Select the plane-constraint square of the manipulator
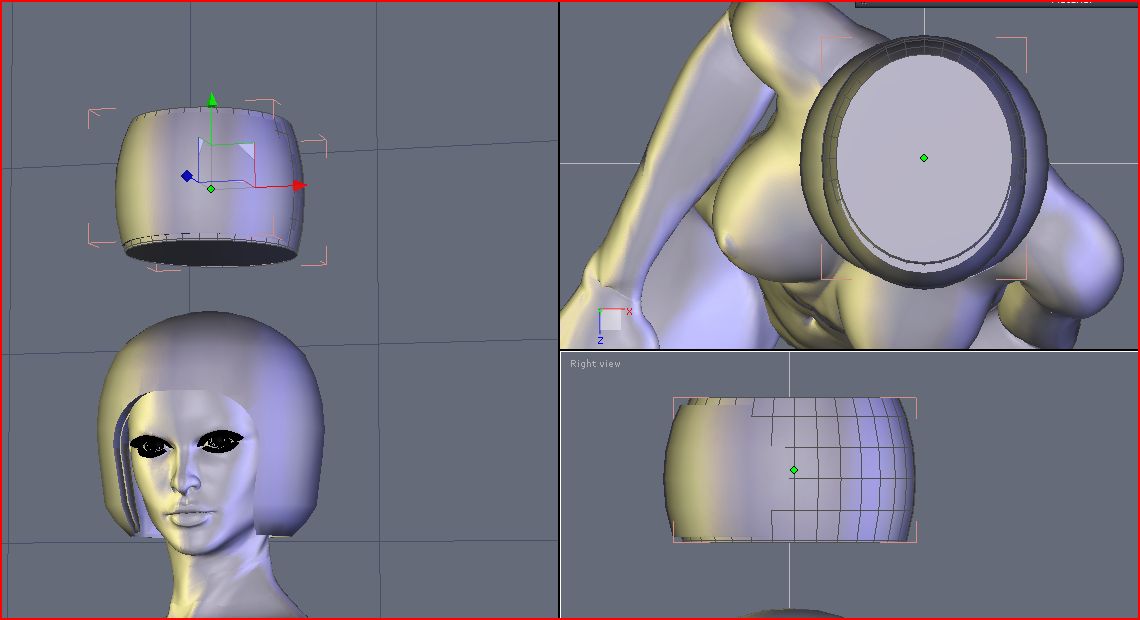Screen dimensions: 1140x620 (x=227, y=163)
